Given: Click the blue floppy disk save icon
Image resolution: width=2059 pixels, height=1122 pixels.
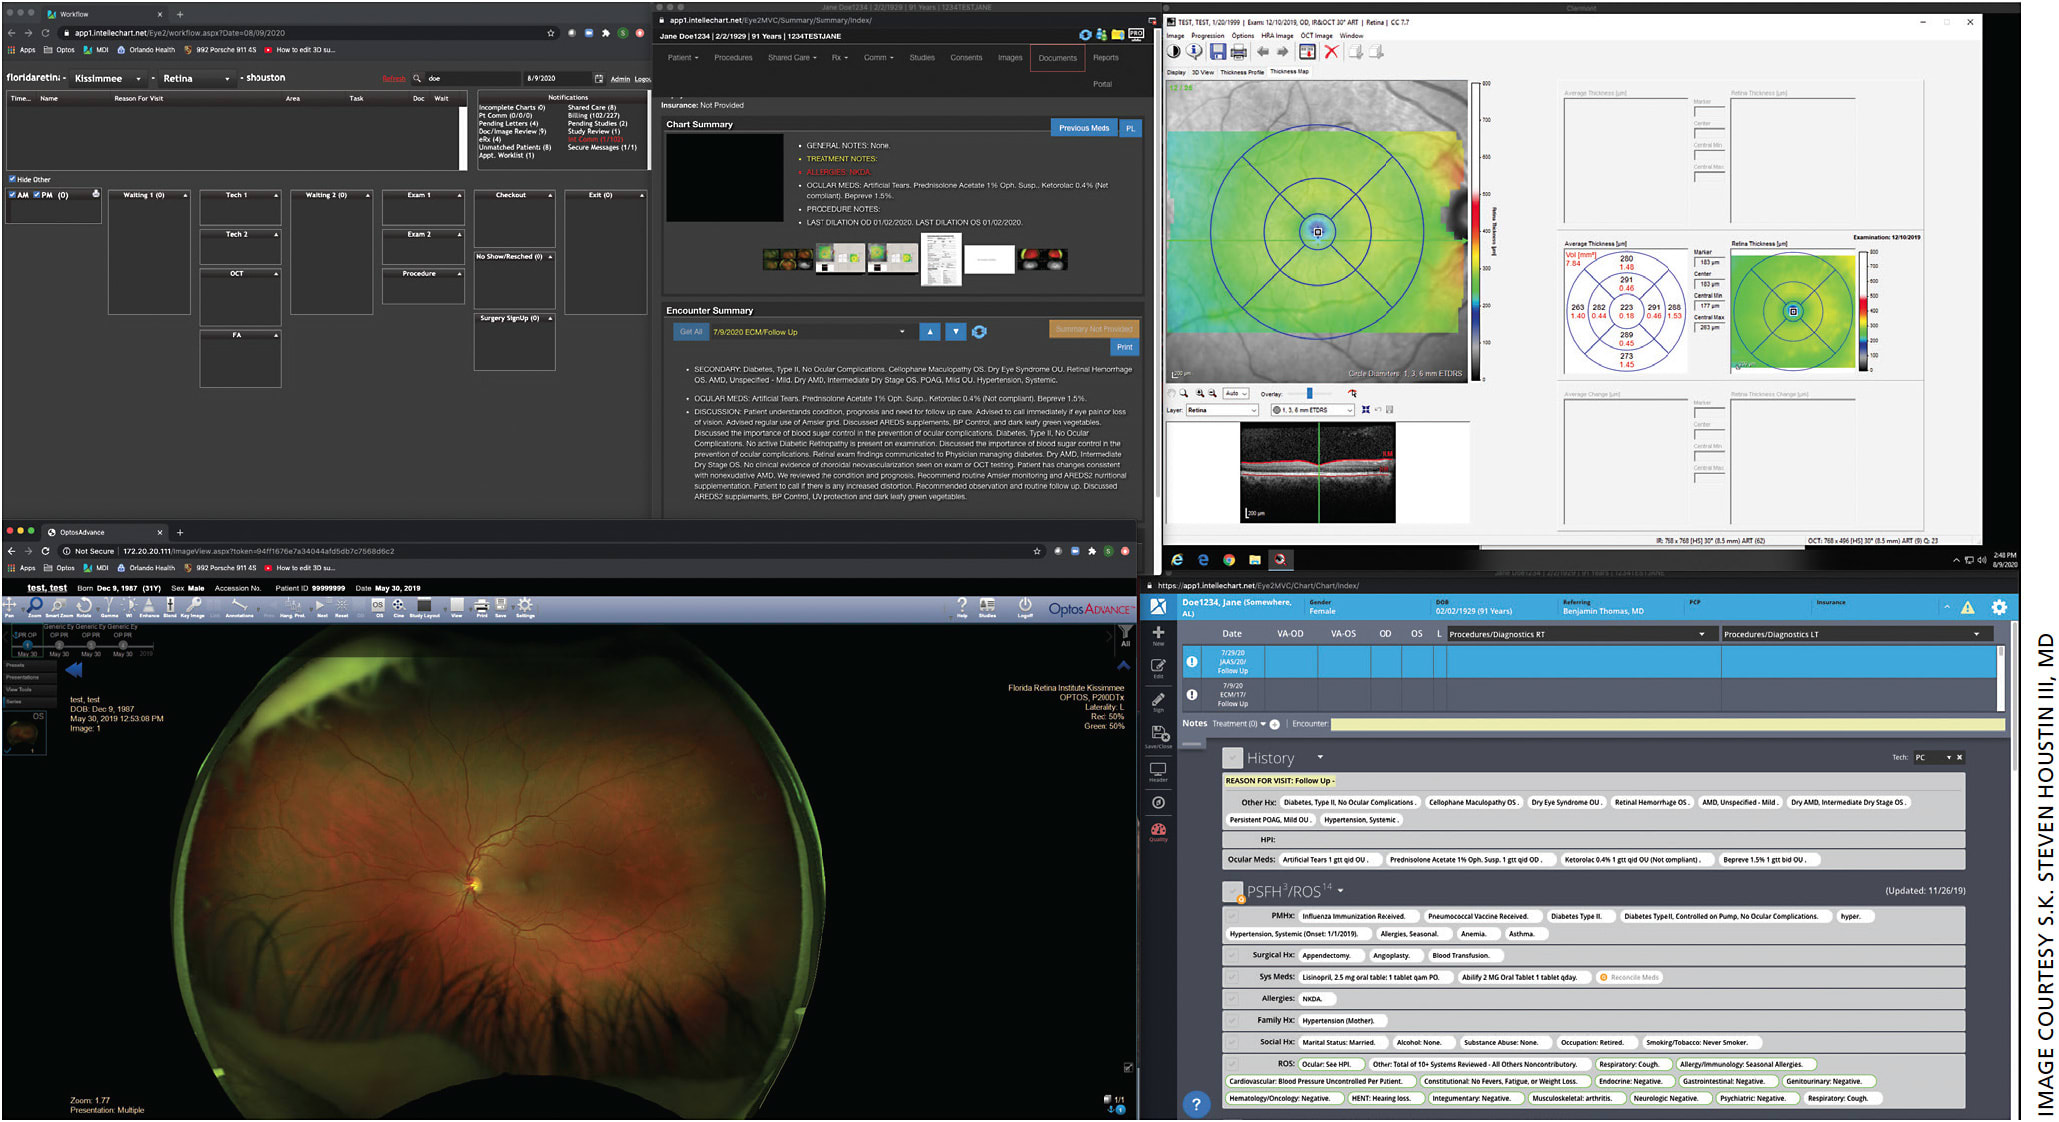Looking at the screenshot, I should pos(1217,51).
